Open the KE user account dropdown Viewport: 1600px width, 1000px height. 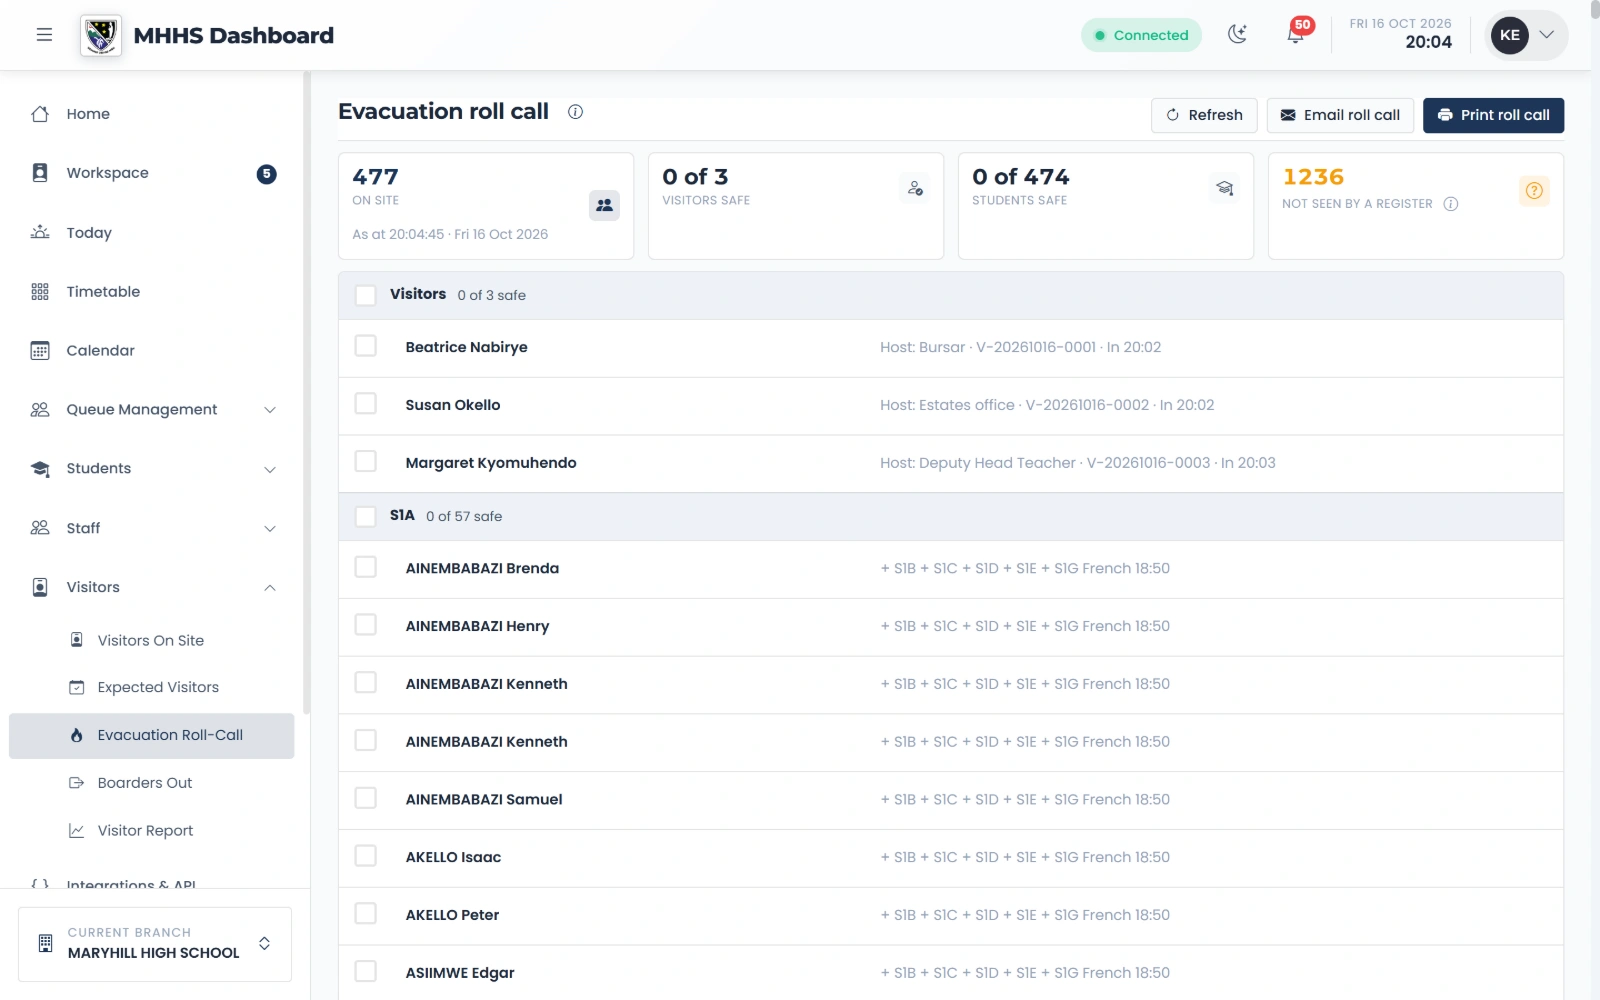(x=1526, y=35)
